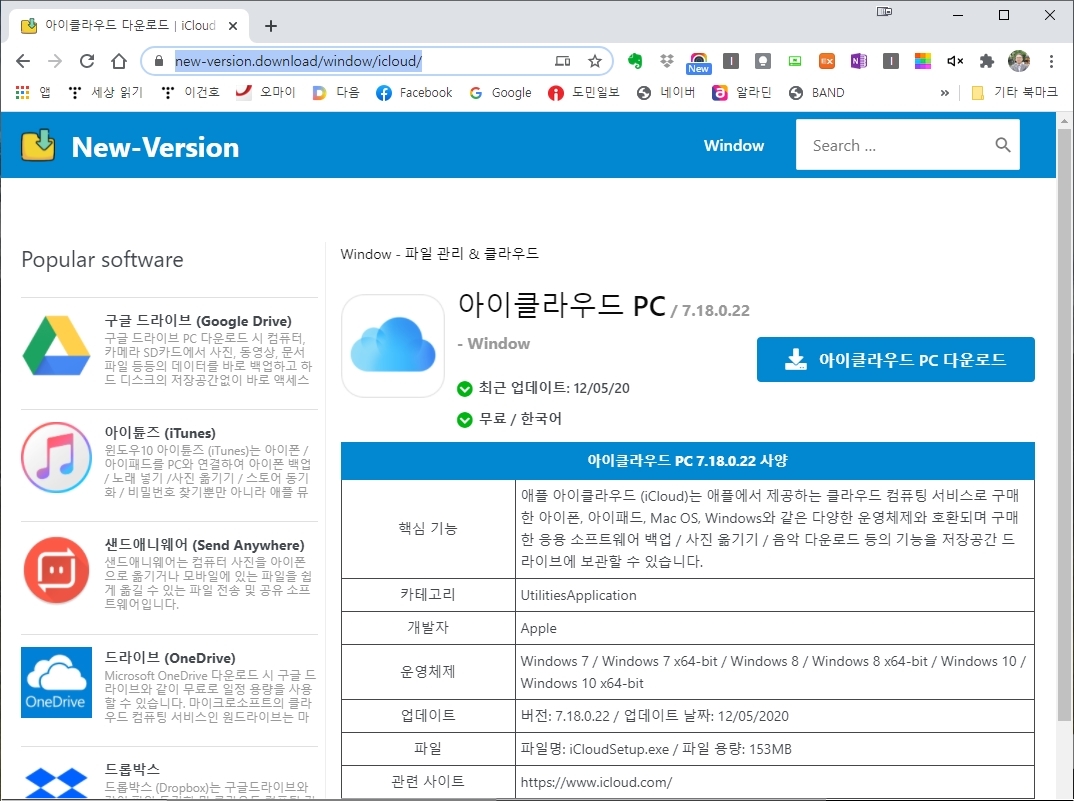Open the Apps grid bookmark icon
Viewport: 1074px width, 801px height.
23,93
